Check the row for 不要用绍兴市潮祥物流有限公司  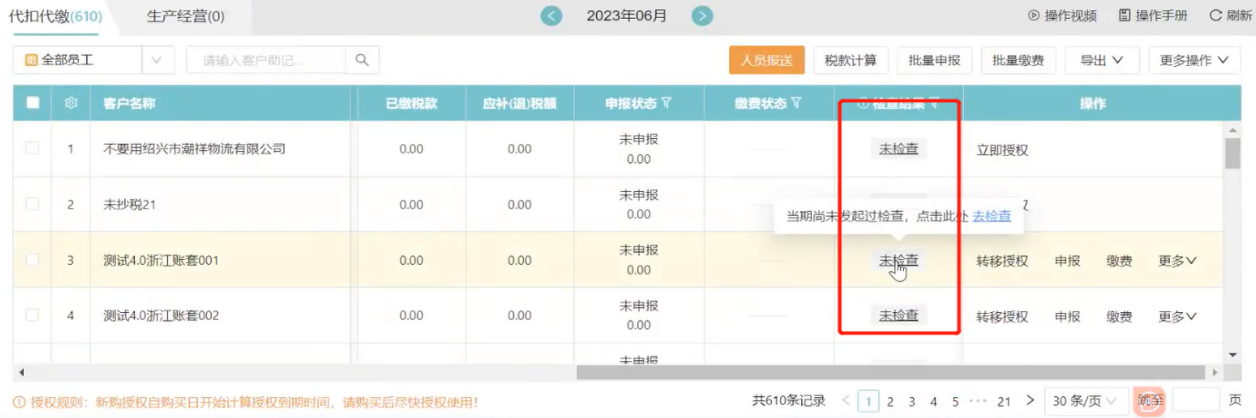[33, 149]
